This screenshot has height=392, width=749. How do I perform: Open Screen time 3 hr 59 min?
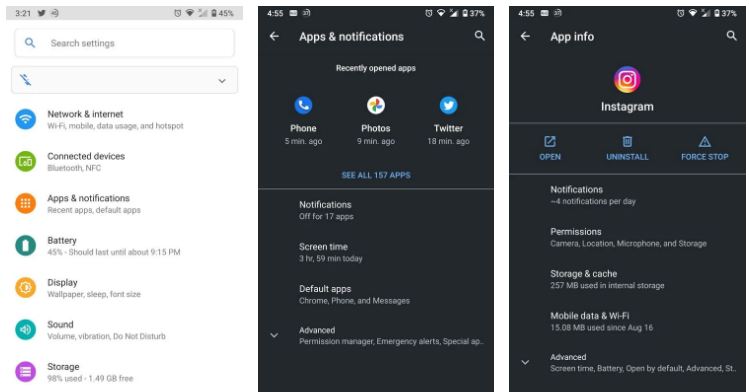(376, 252)
